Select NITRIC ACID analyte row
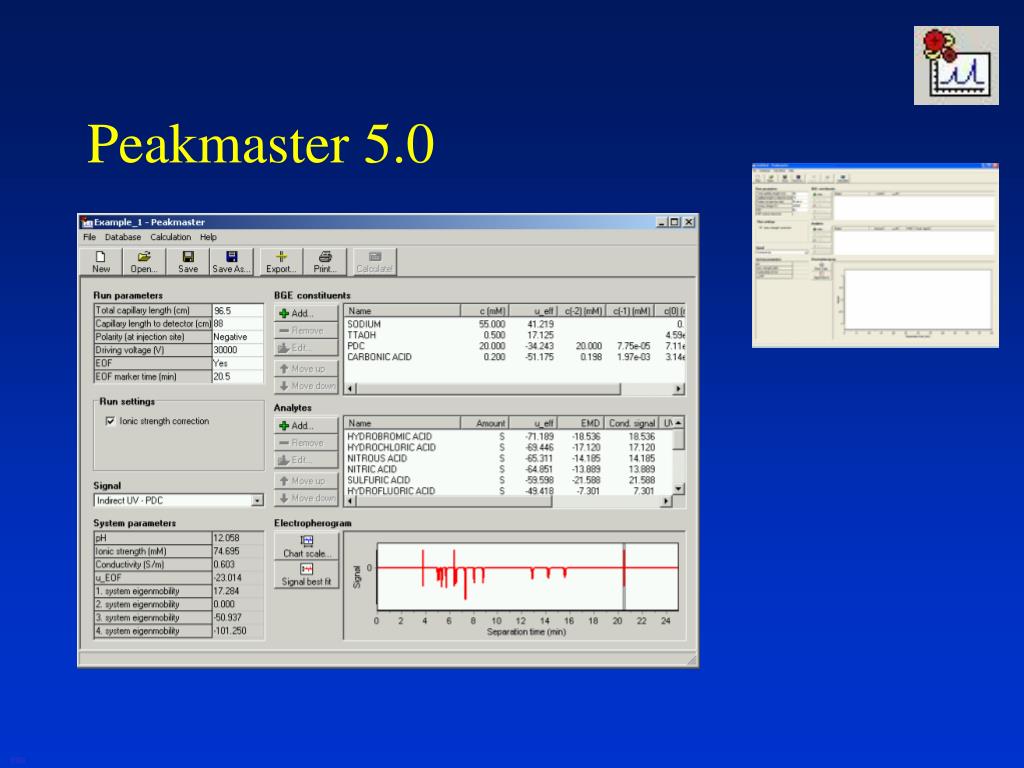This screenshot has width=1024, height=768. [x=509, y=469]
